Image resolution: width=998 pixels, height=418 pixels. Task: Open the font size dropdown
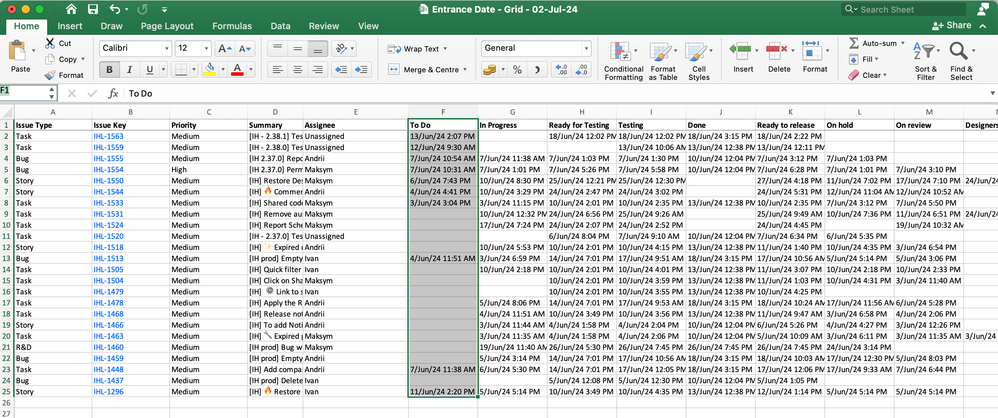point(206,48)
